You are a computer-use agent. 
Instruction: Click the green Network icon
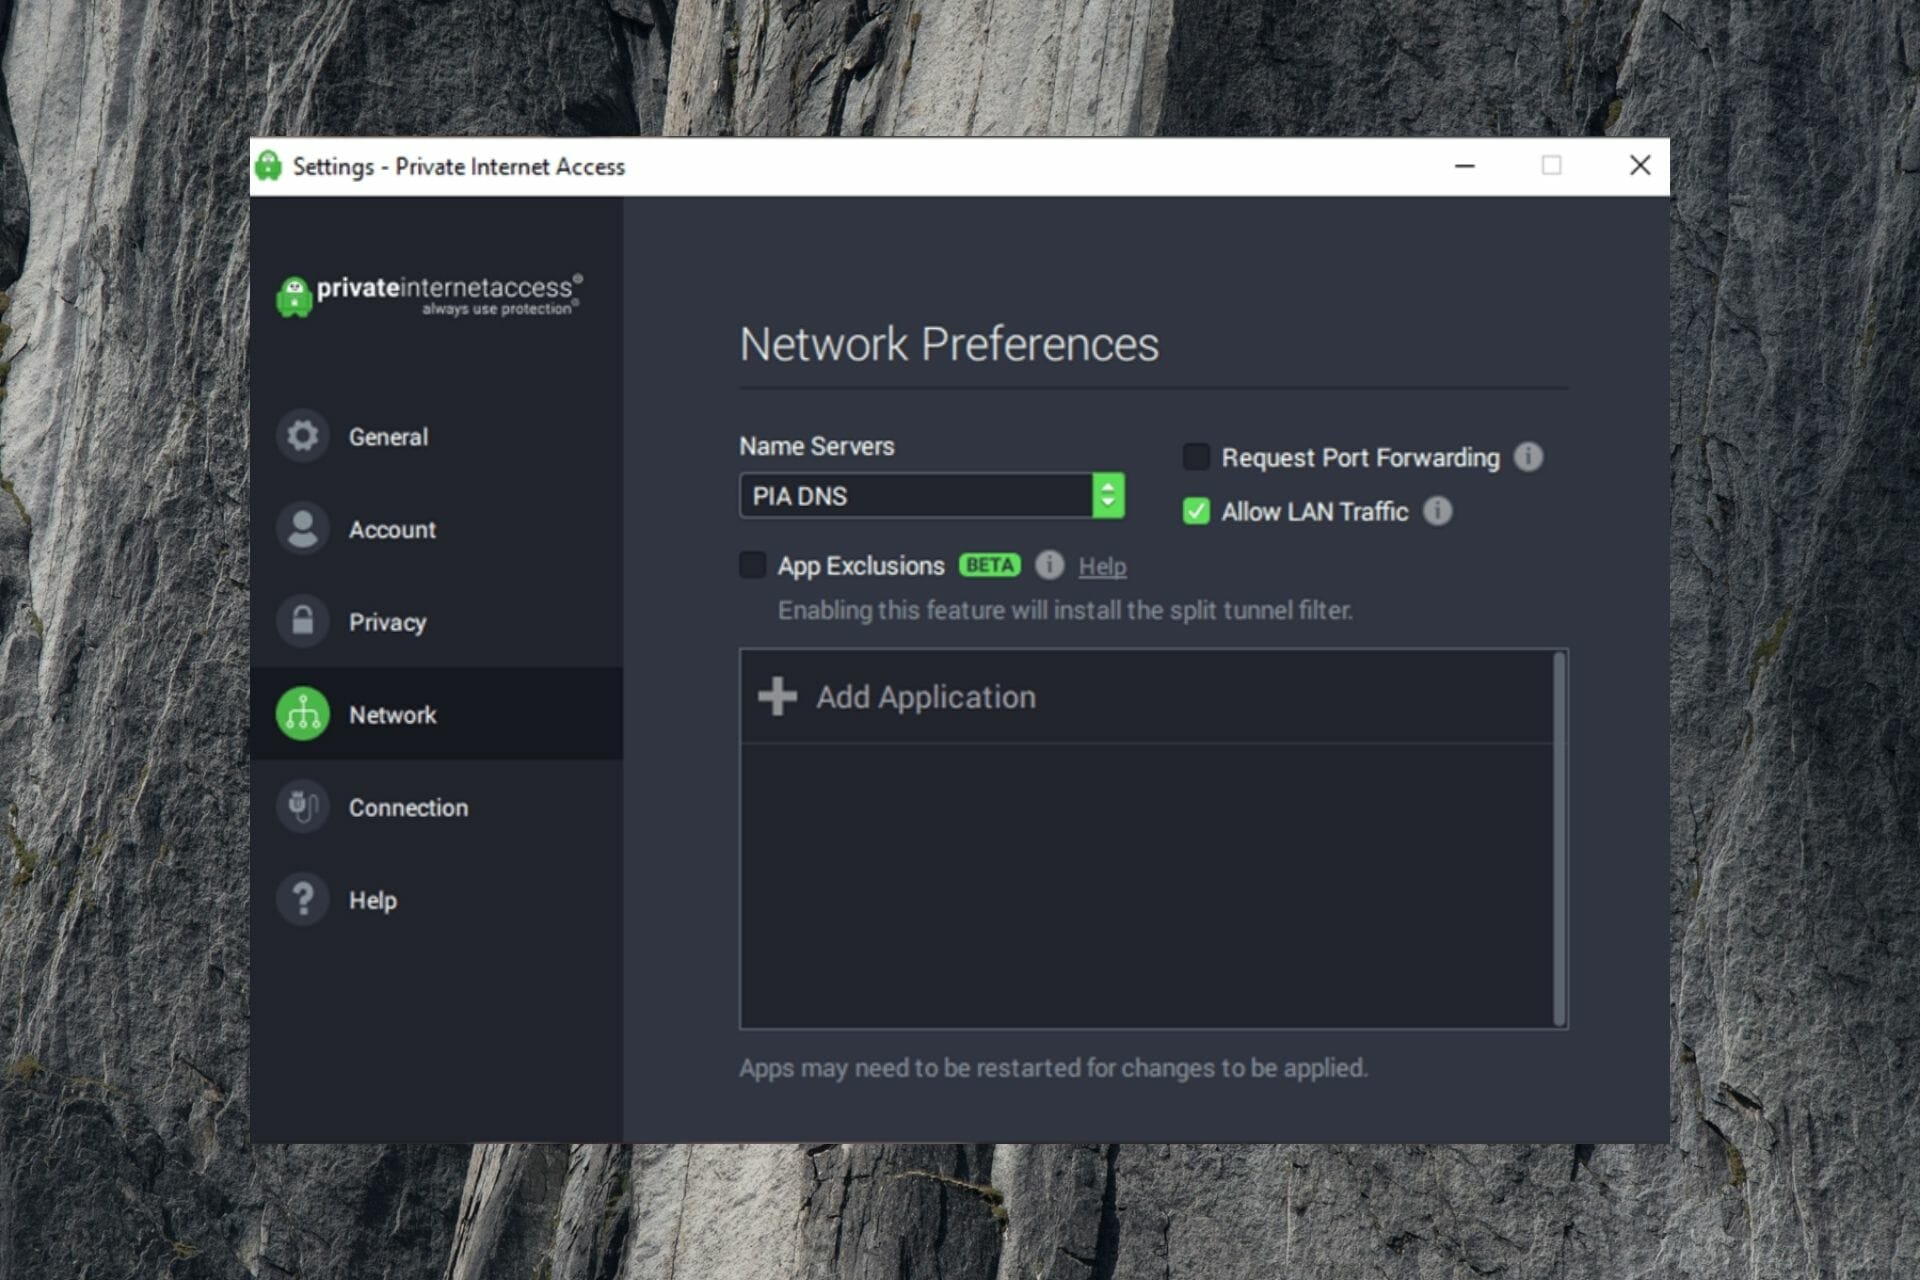[302, 714]
